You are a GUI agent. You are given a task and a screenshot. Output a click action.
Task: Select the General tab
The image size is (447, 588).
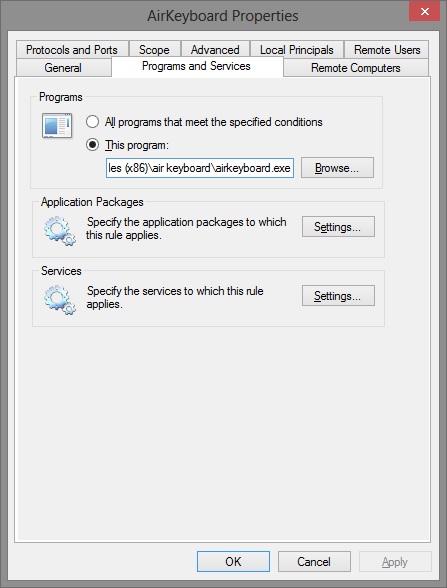[x=63, y=68]
